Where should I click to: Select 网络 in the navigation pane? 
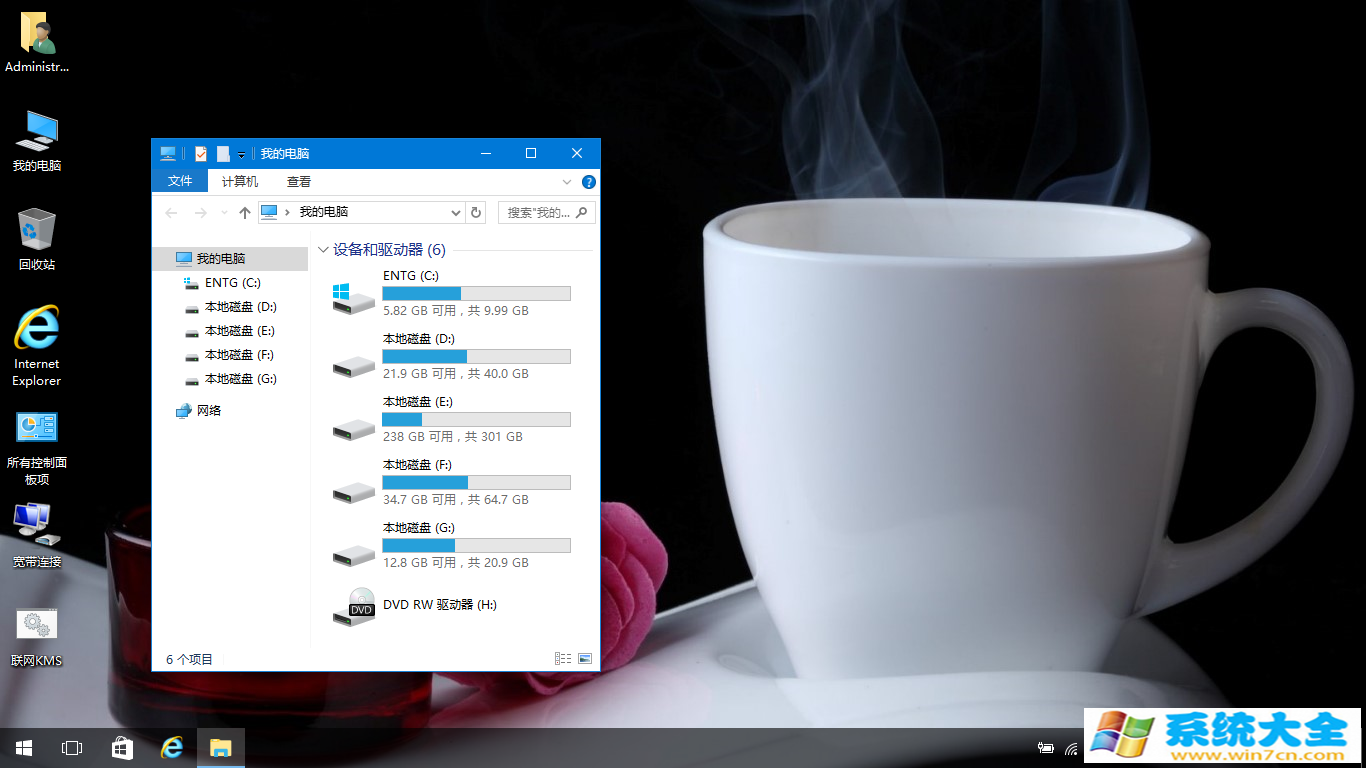207,410
